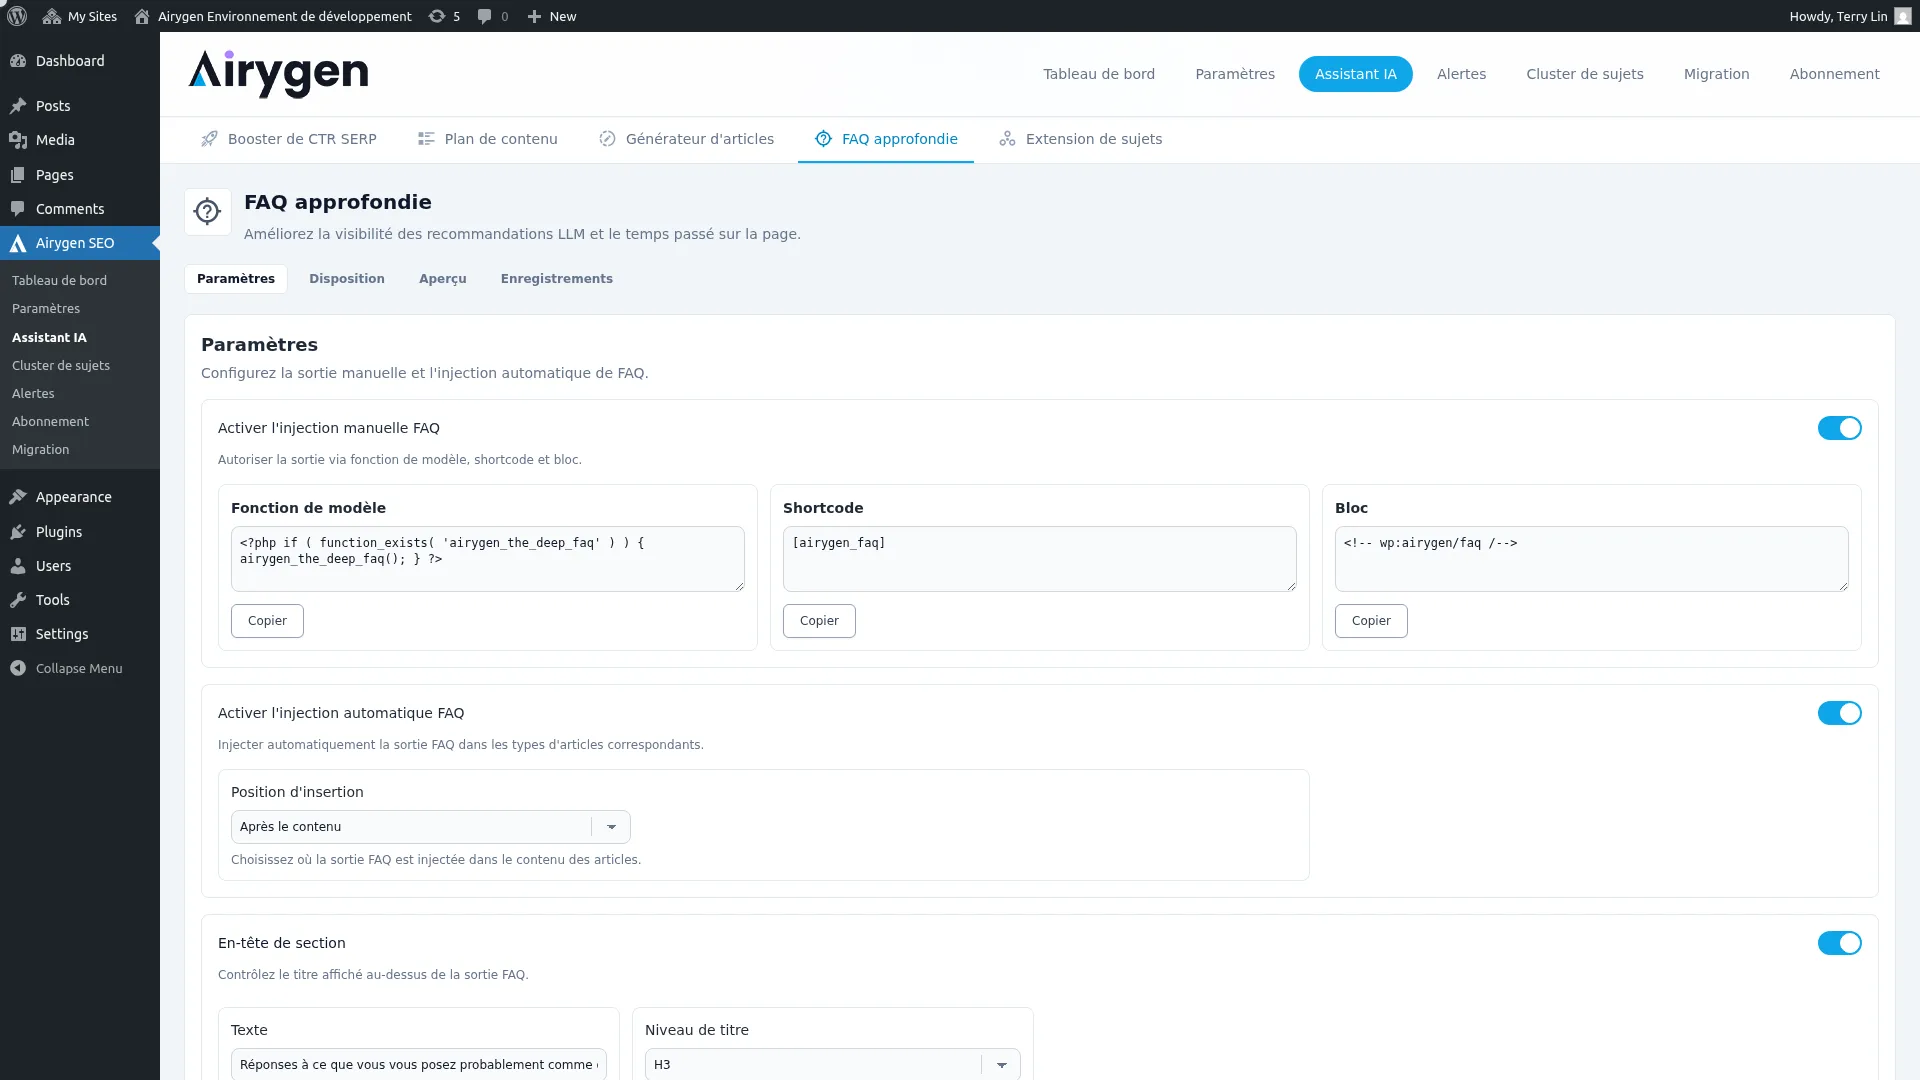Click the Tools wrench icon
The height and width of the screenshot is (1080, 1920).
pyautogui.click(x=18, y=600)
